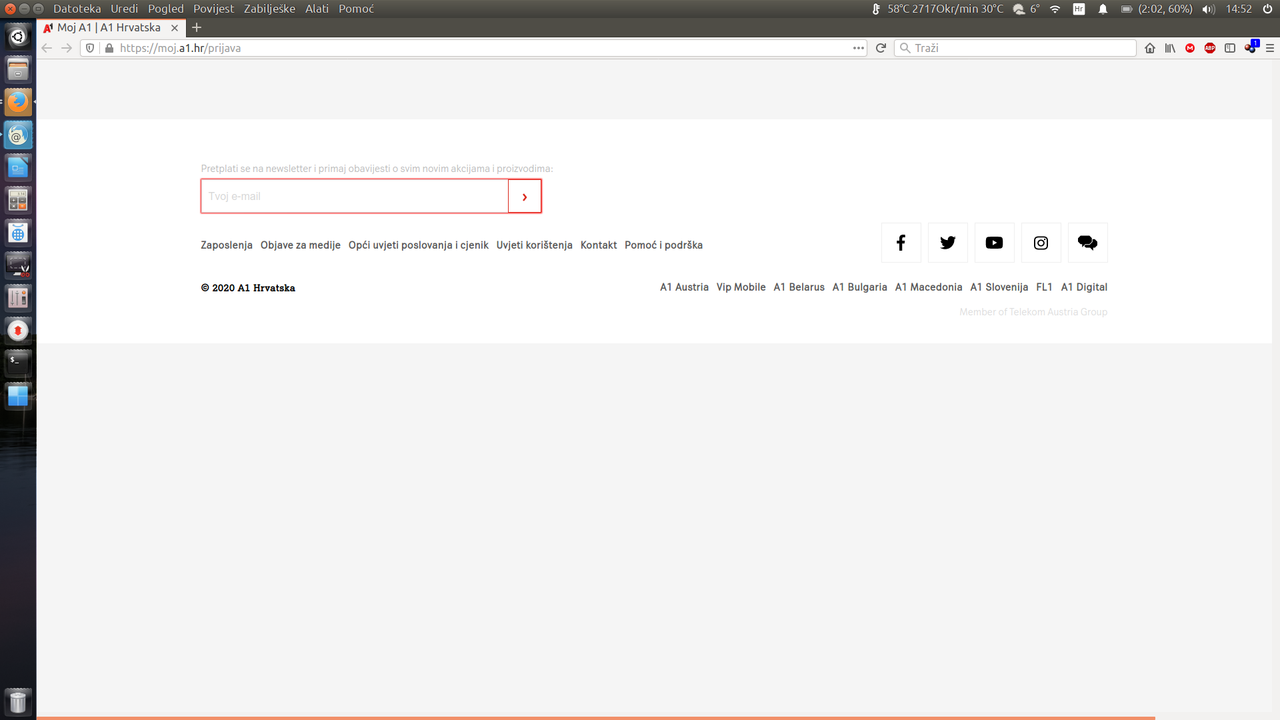
Task: Open the Povijest menu
Action: coord(214,9)
